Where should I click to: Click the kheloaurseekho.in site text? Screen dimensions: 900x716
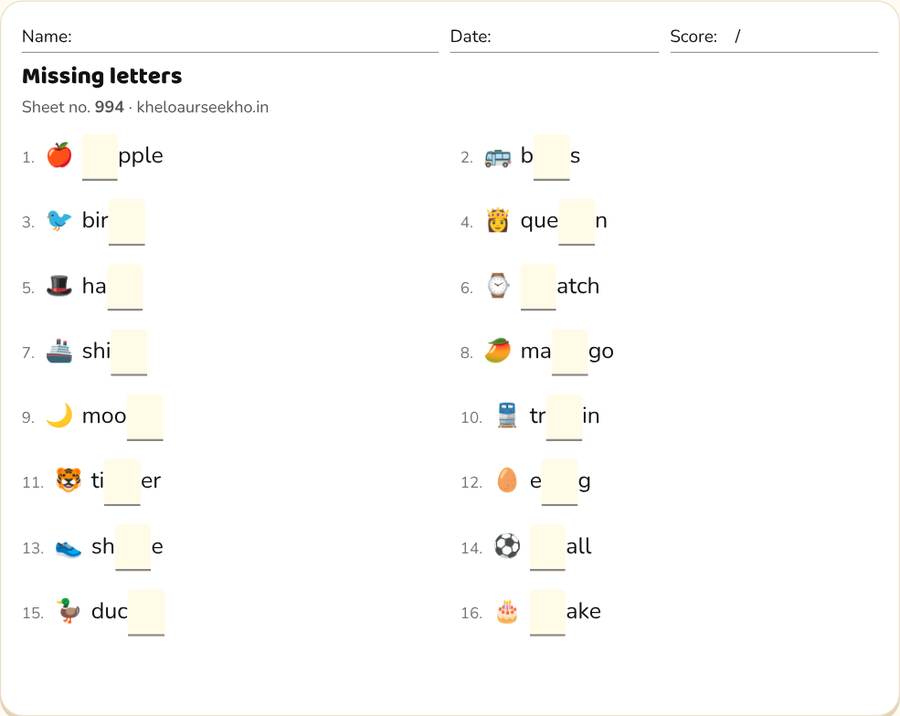pos(203,107)
